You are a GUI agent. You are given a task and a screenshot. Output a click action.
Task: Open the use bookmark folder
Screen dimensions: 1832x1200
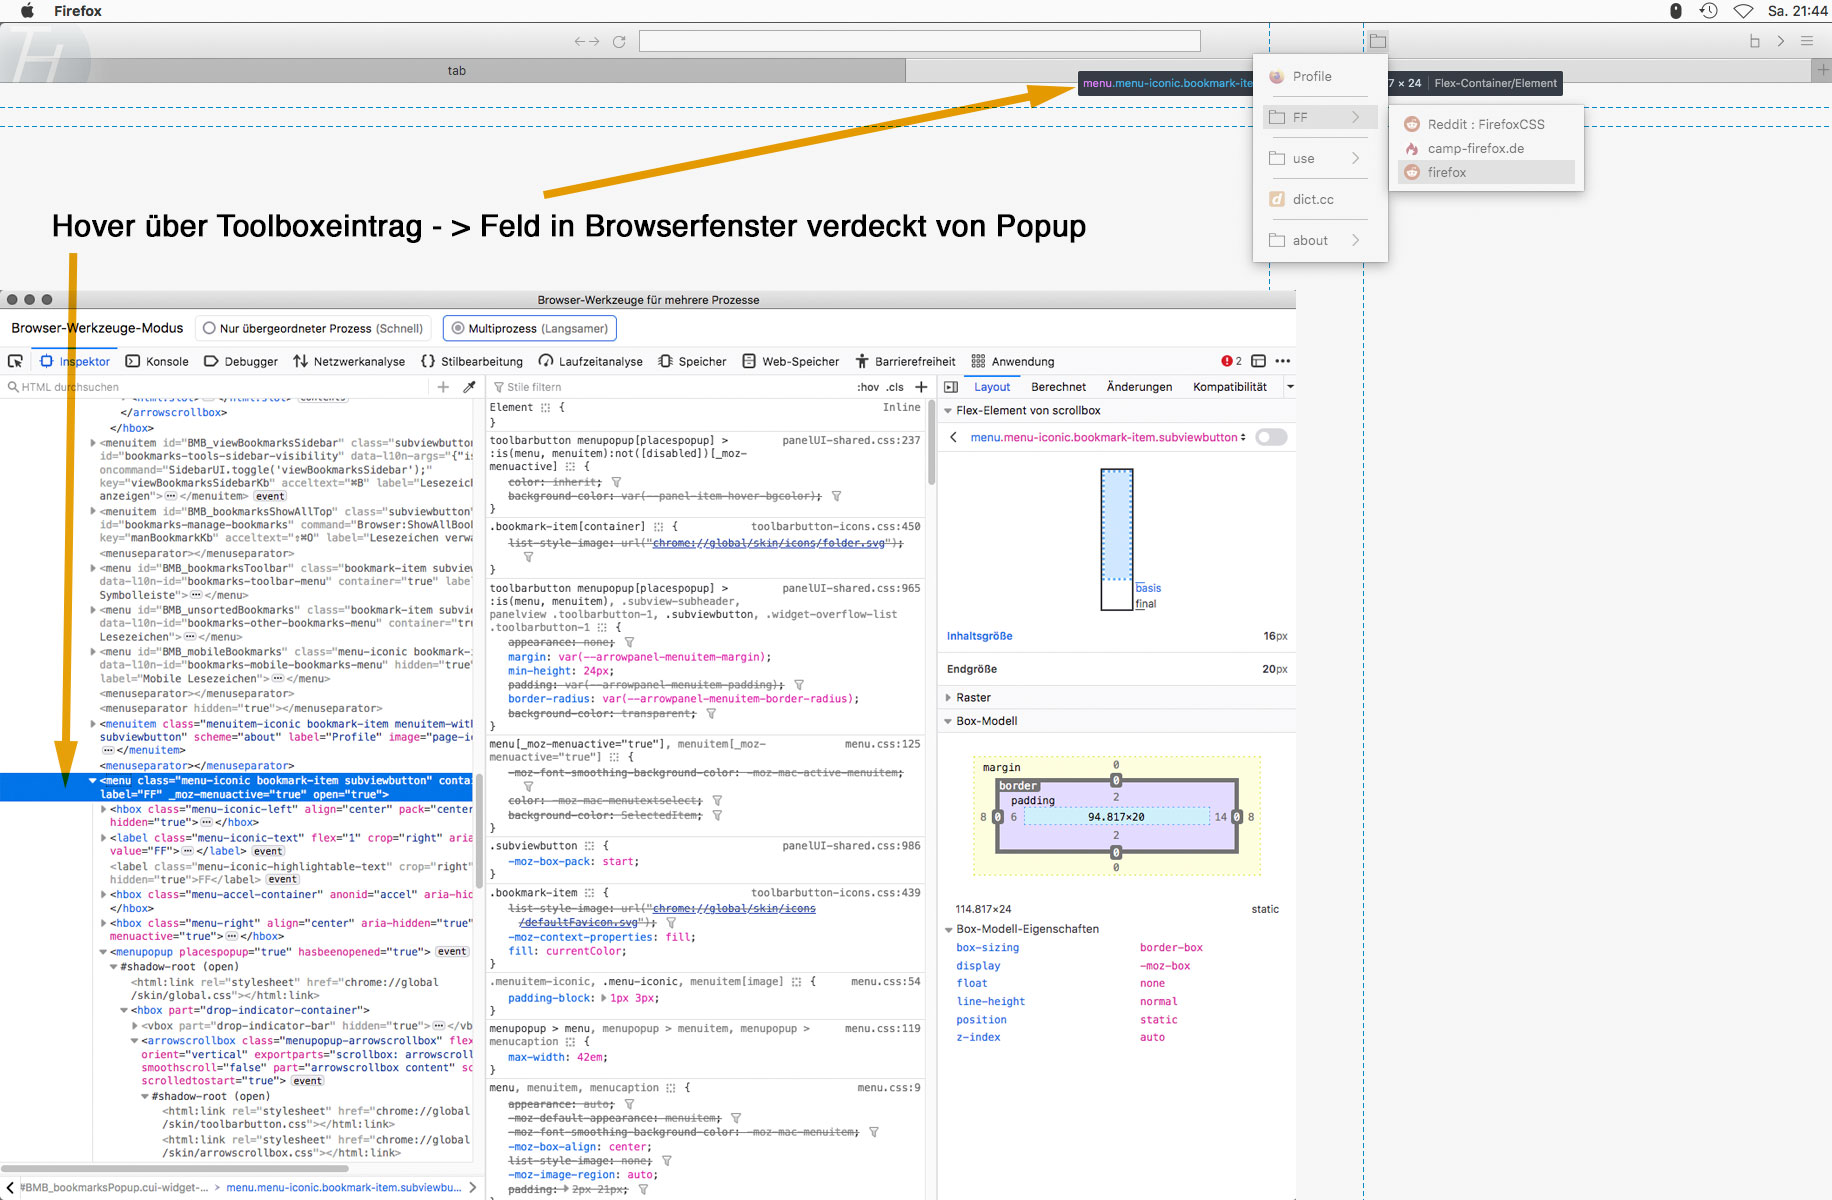(x=1320, y=158)
